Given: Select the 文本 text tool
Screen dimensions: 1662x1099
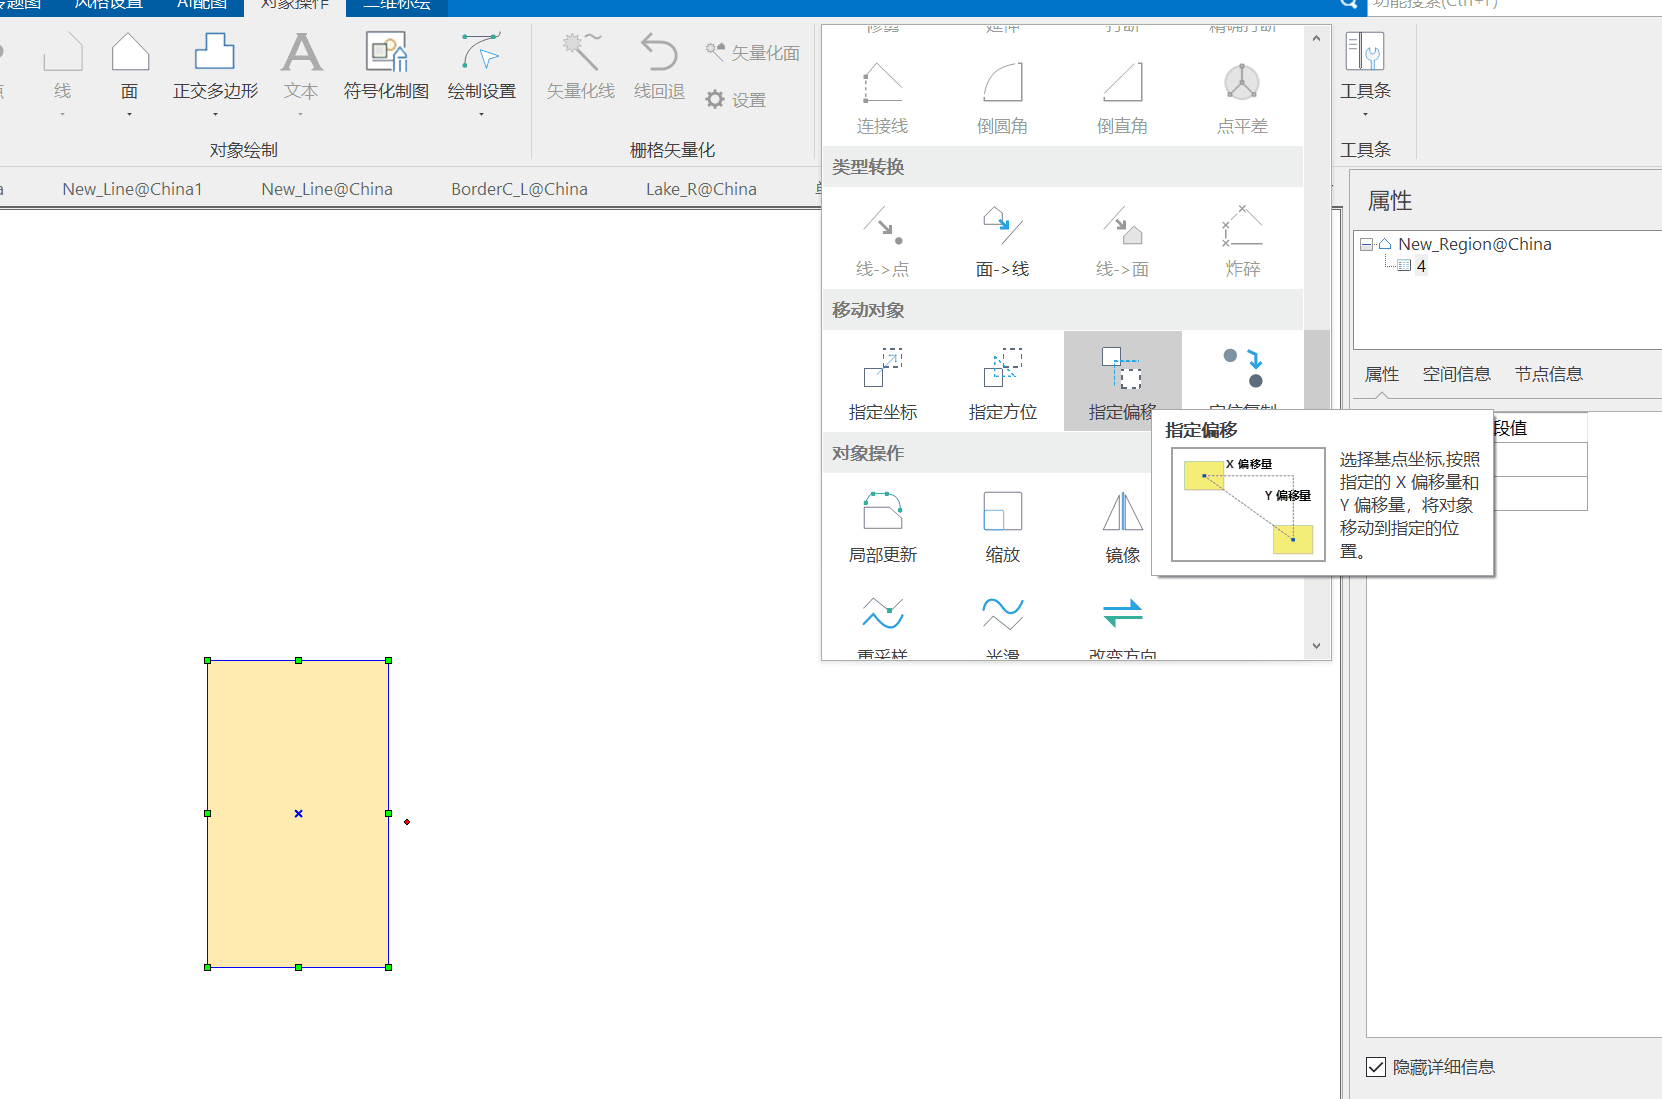Looking at the screenshot, I should click(301, 64).
